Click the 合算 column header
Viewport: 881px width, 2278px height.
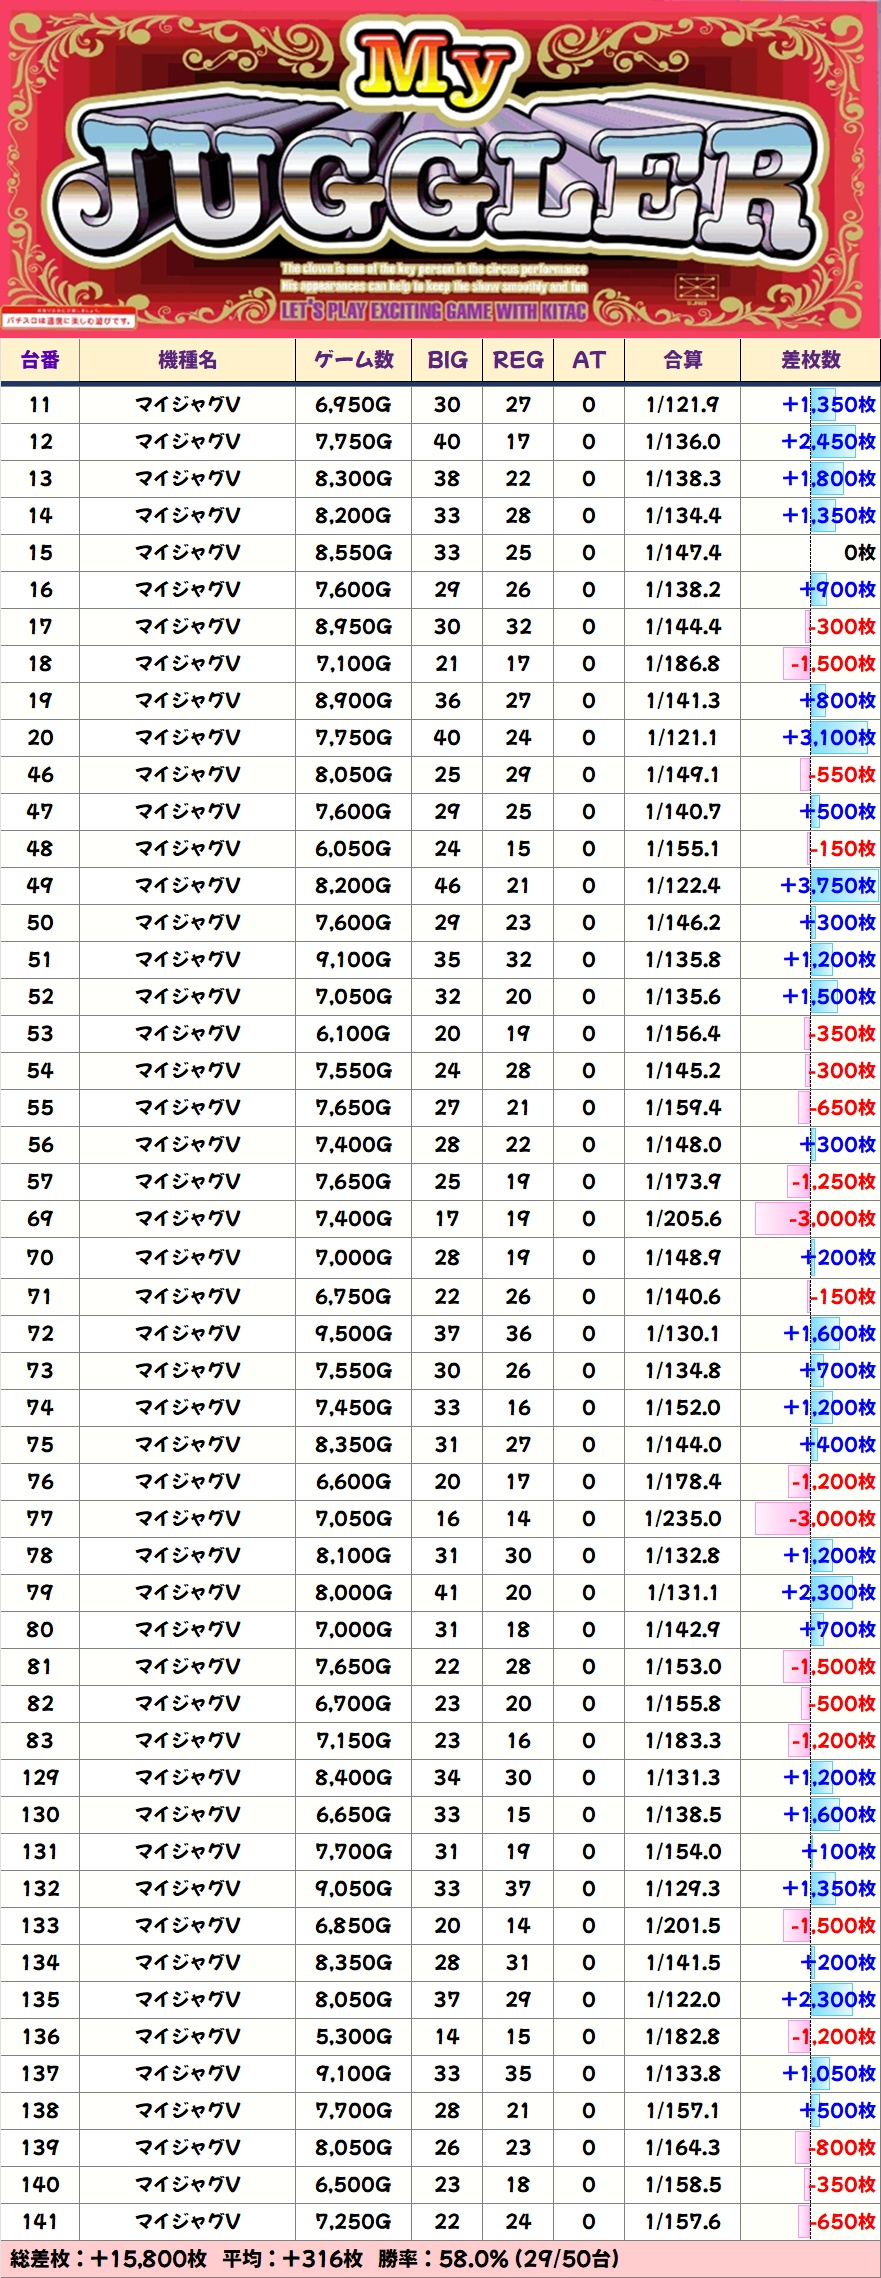point(683,361)
